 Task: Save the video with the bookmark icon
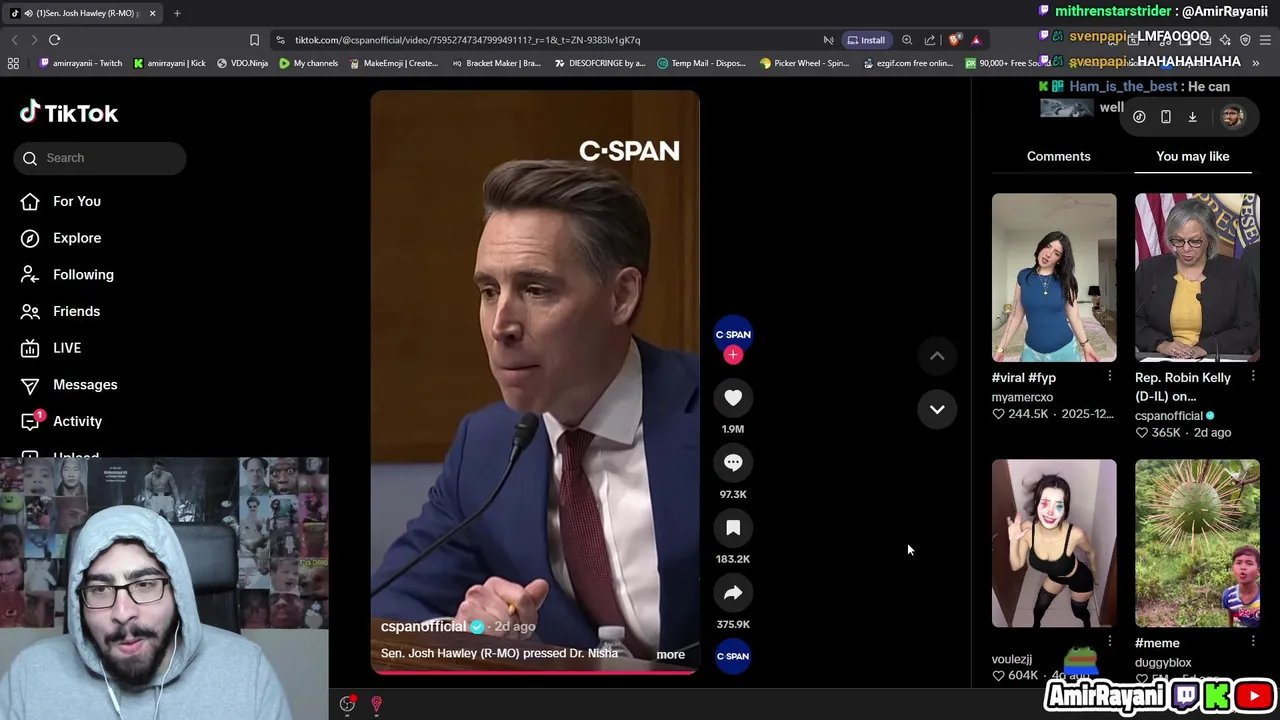pyautogui.click(x=733, y=528)
